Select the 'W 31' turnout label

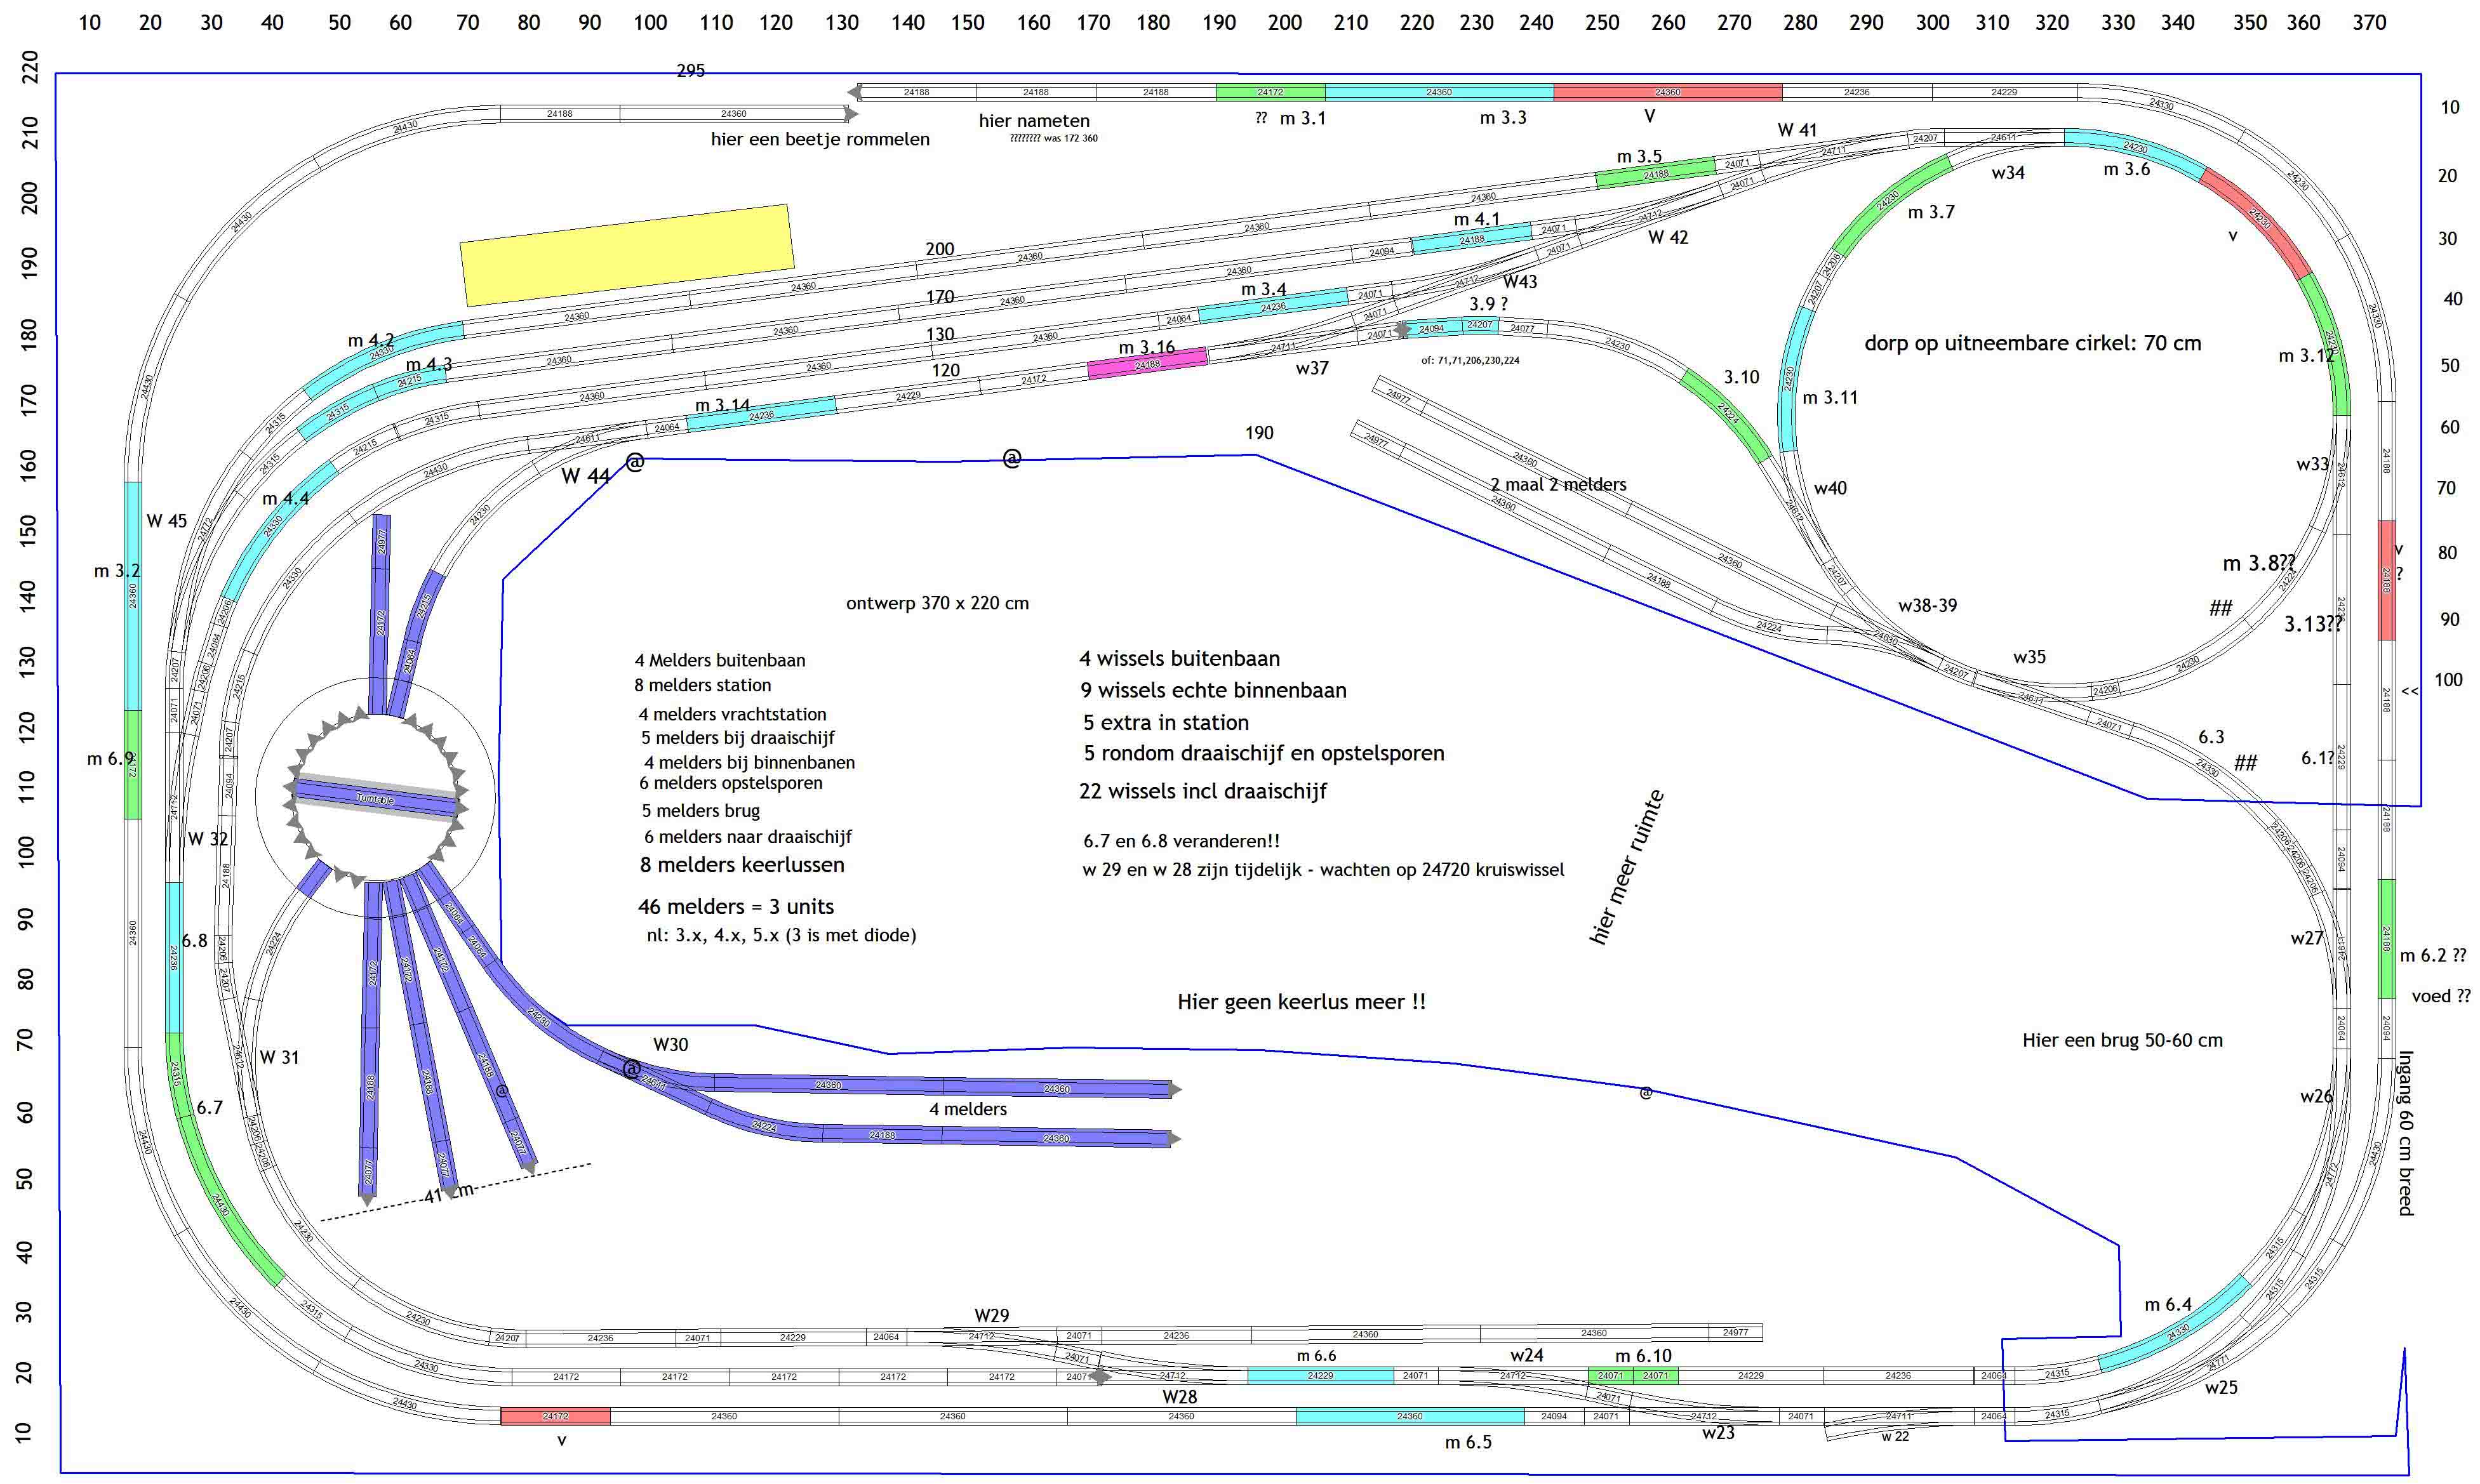coord(279,1057)
